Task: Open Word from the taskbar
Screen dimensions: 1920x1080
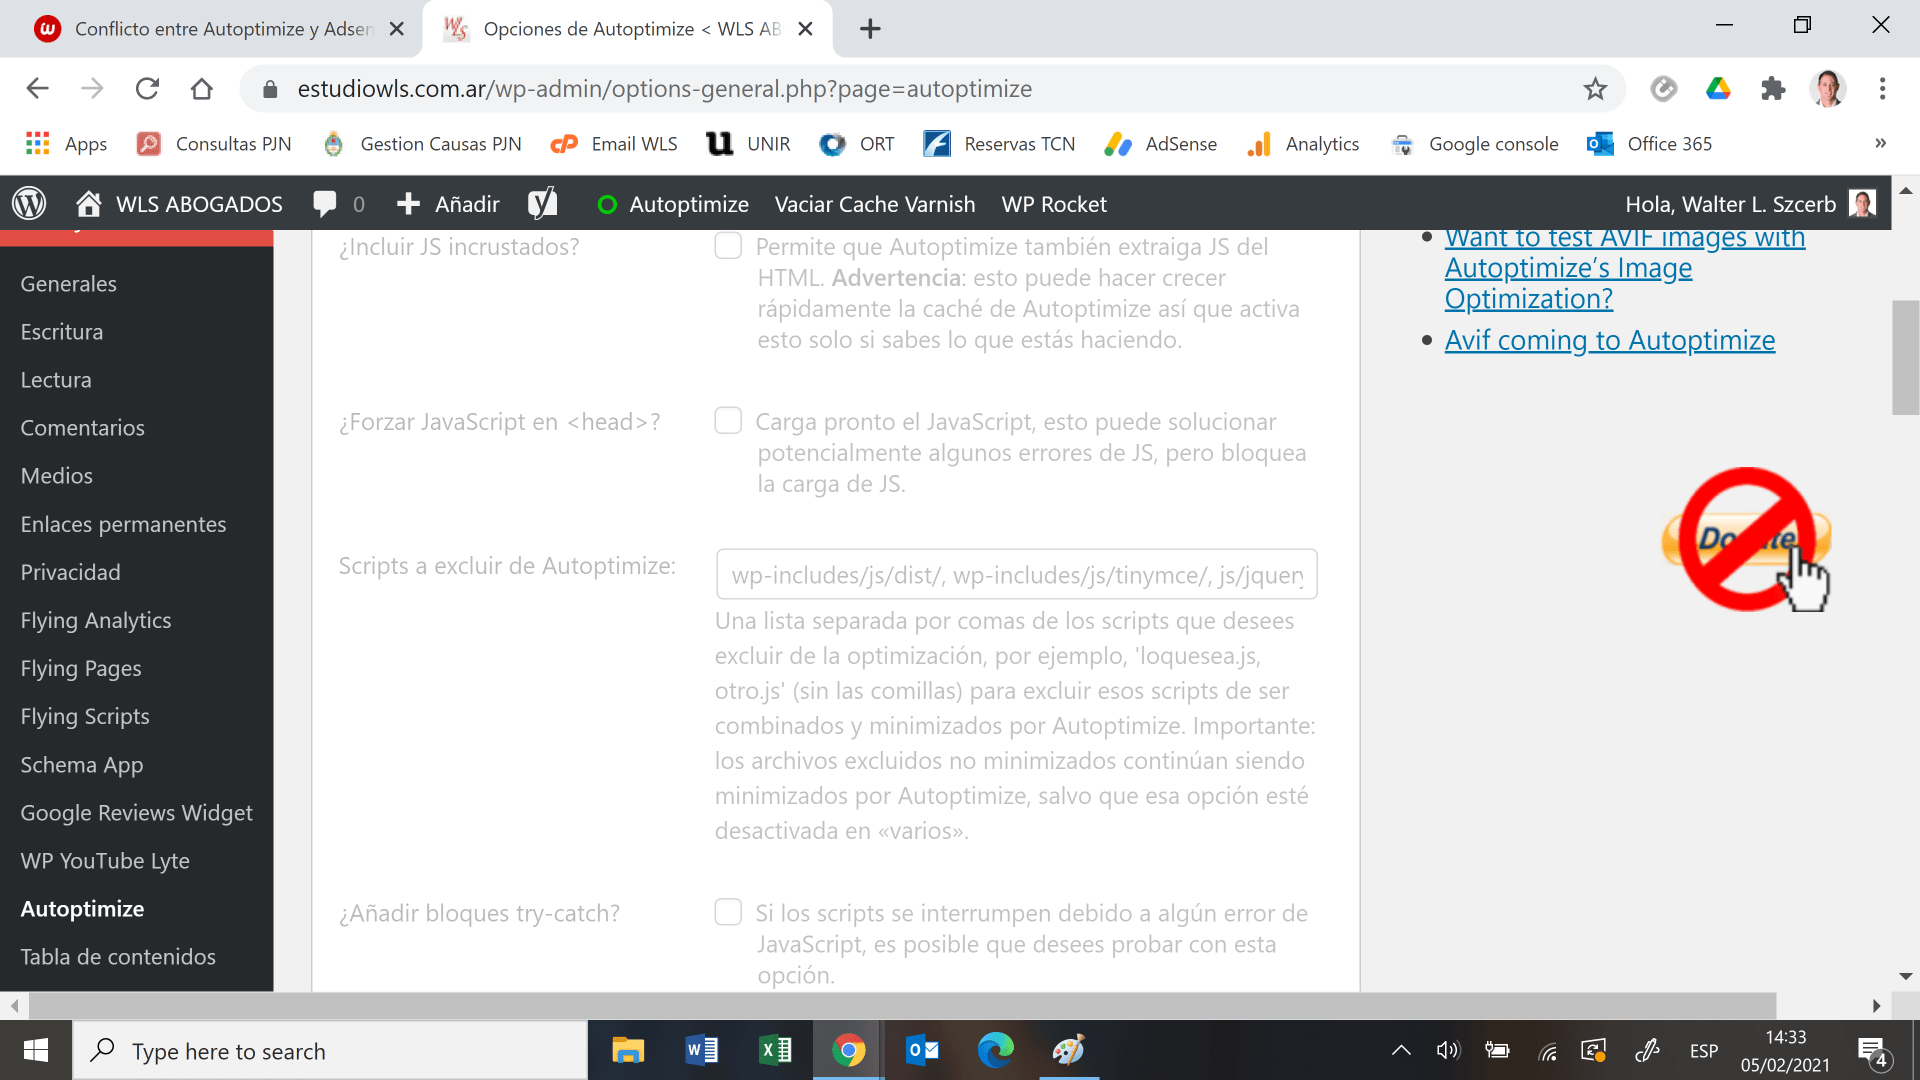Action: 702,1050
